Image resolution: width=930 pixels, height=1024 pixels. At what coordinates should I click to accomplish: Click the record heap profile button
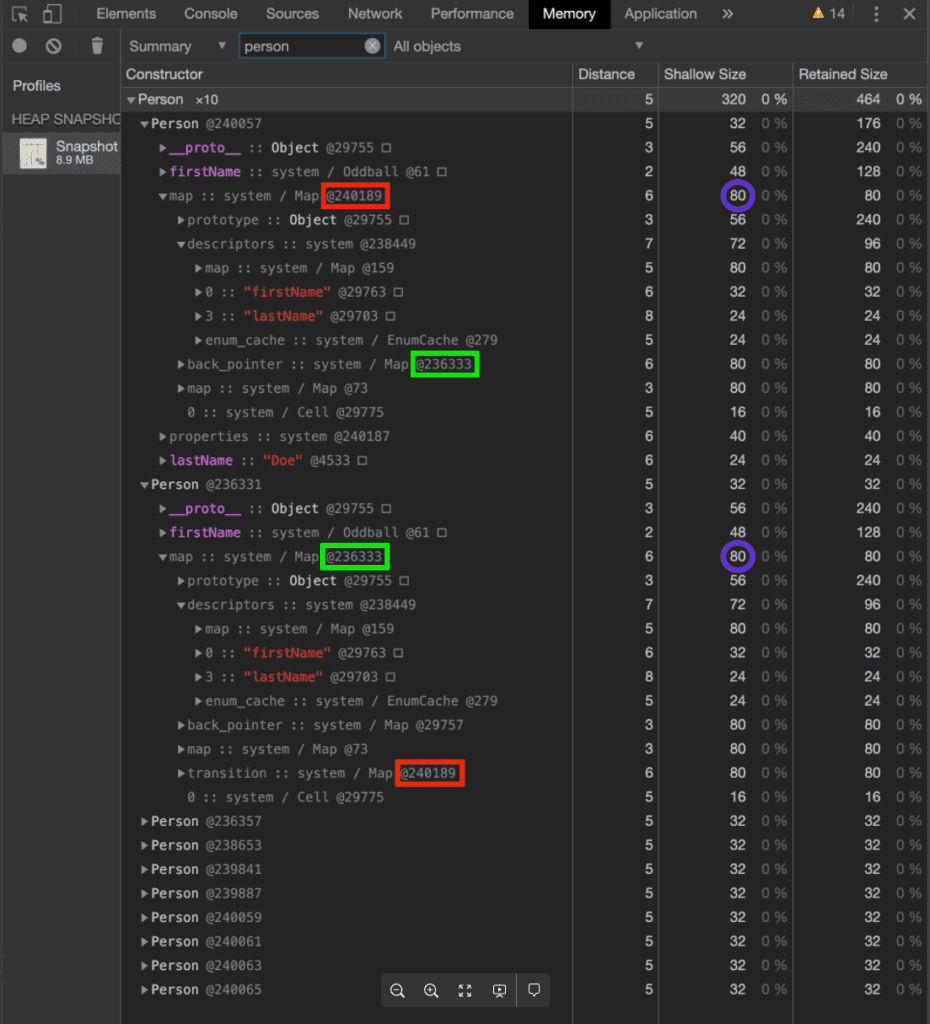pyautogui.click(x=19, y=46)
